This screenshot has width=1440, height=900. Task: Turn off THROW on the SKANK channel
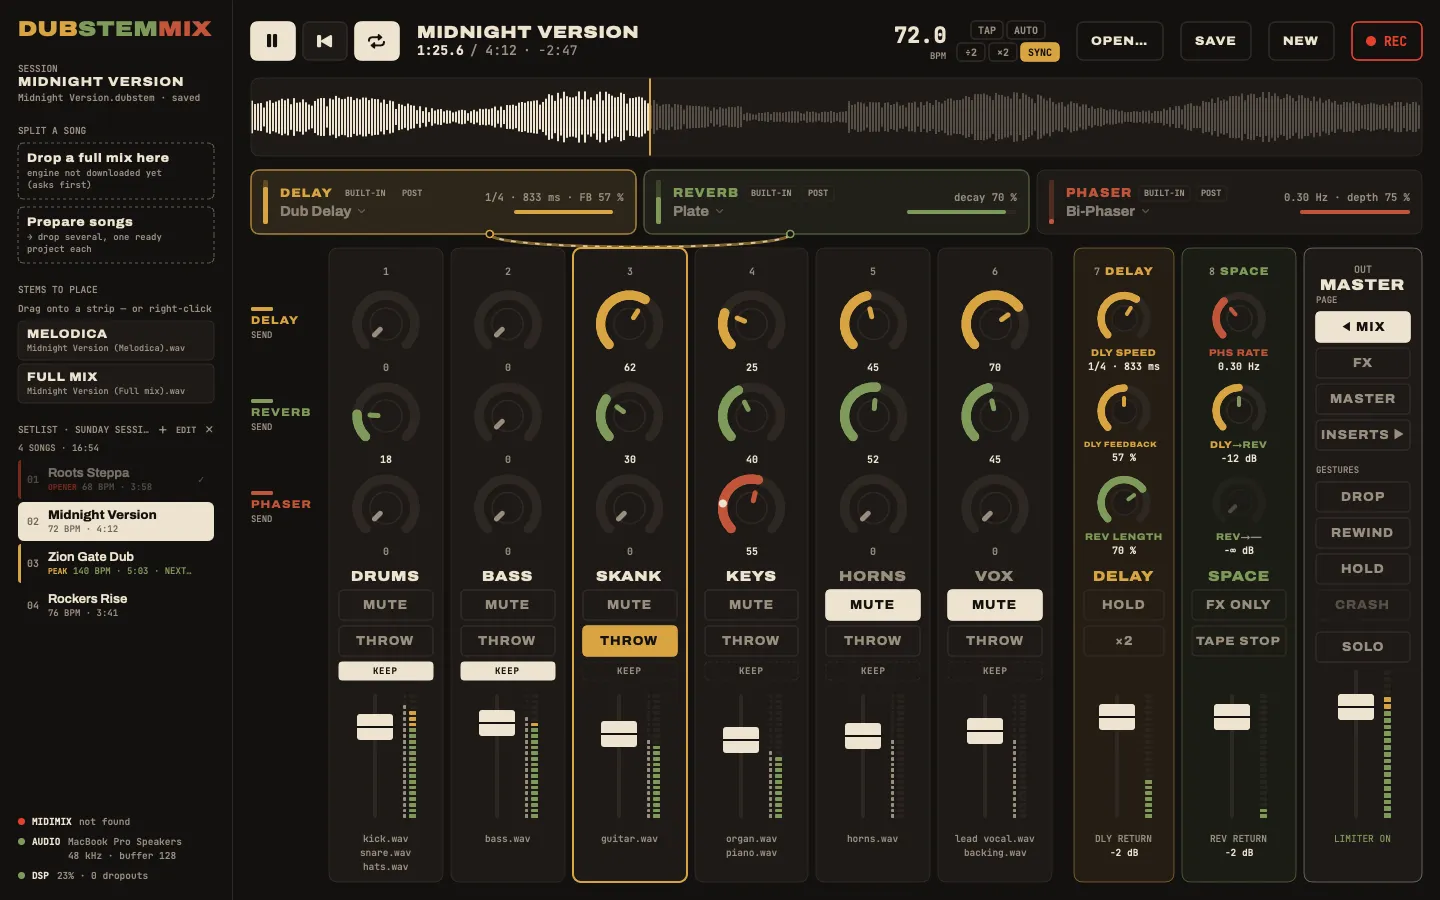point(629,641)
